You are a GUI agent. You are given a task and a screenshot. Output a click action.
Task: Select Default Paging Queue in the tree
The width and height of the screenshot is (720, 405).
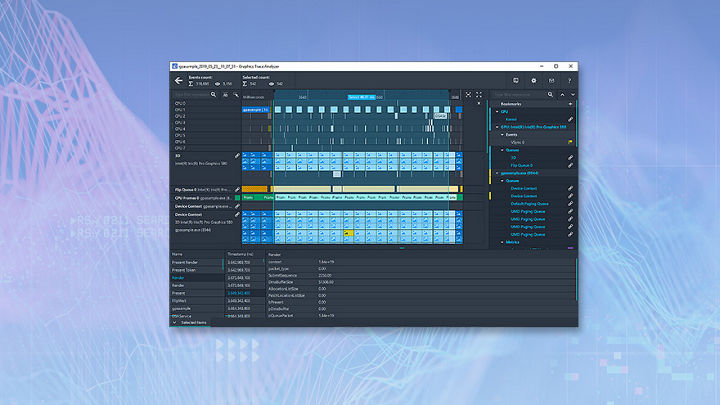point(529,203)
